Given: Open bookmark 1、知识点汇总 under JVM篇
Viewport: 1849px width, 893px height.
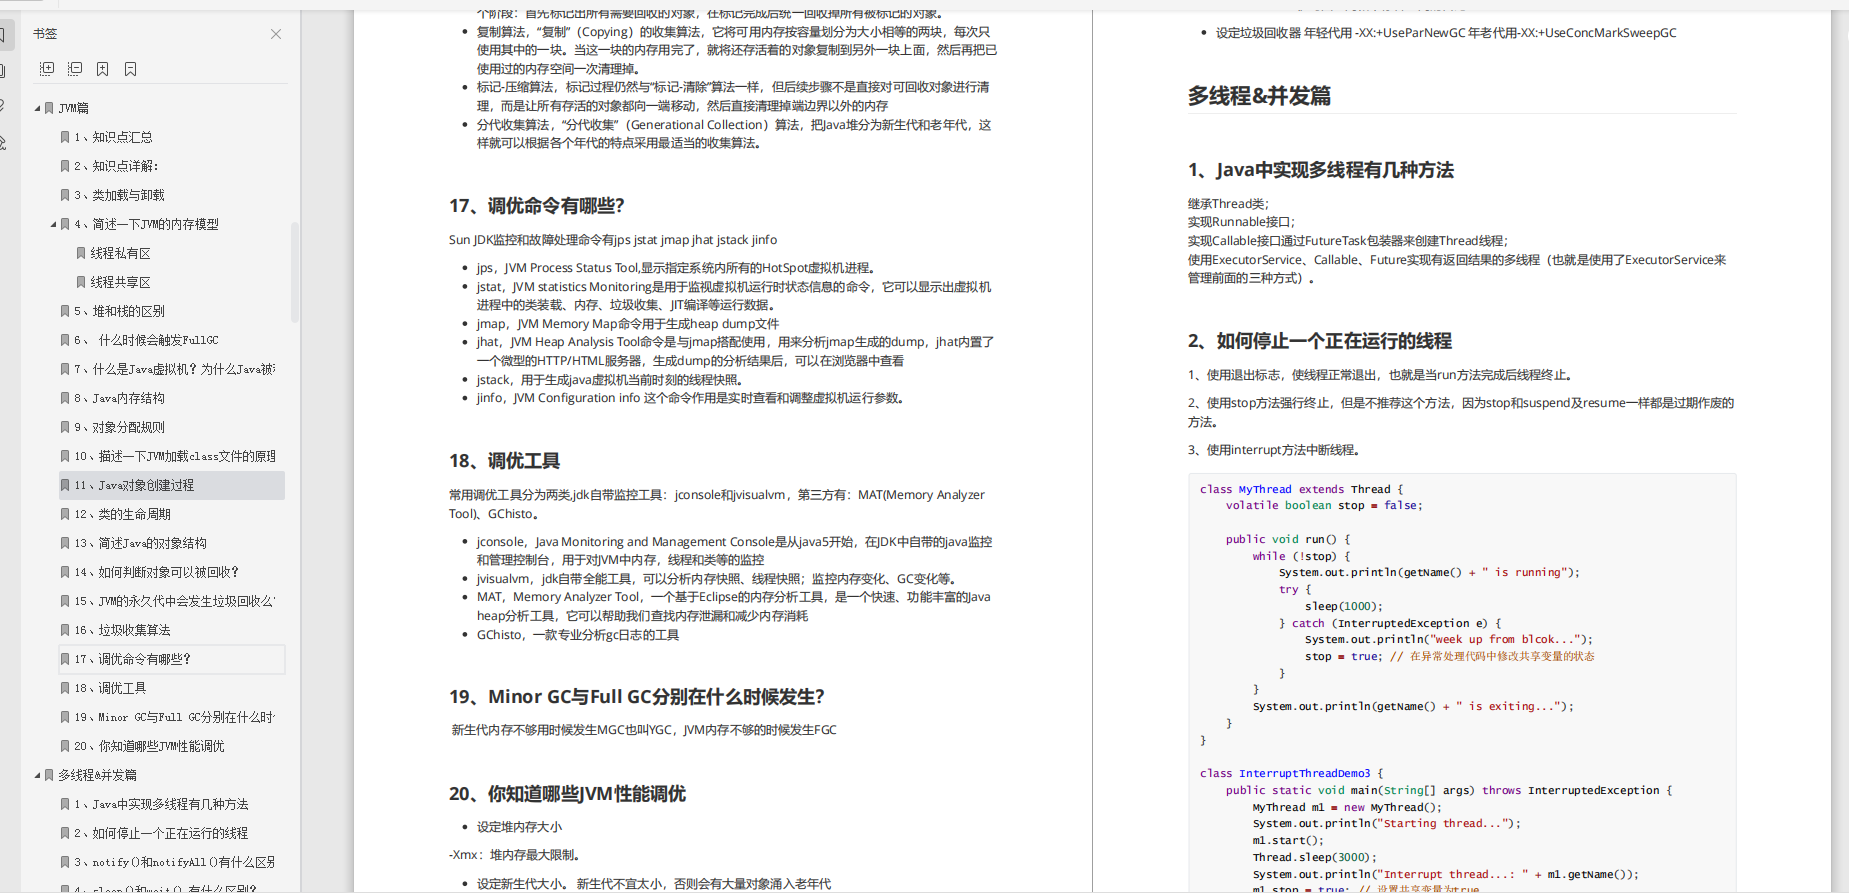Looking at the screenshot, I should (x=113, y=137).
